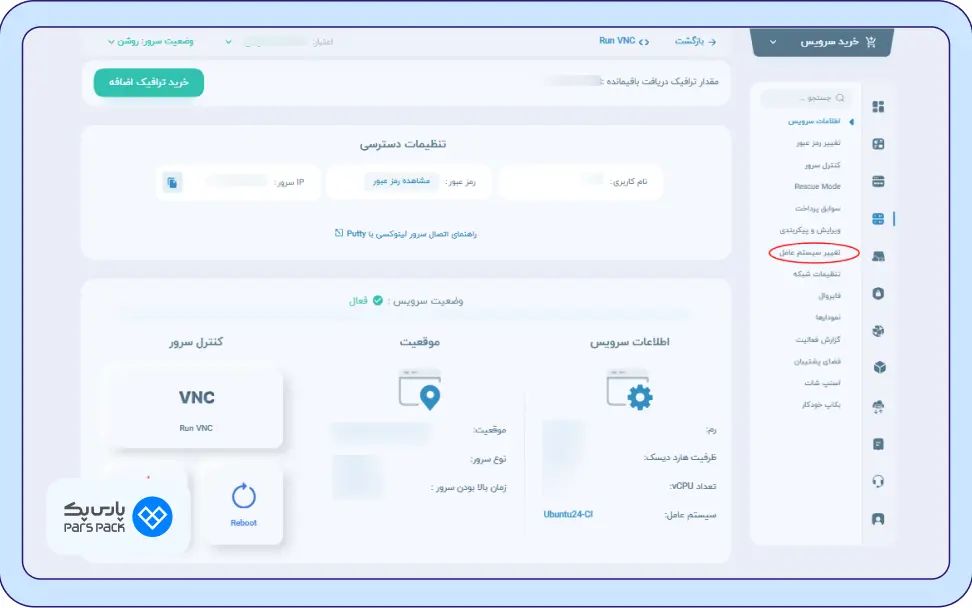Select the firewall icon in the sidebar
972x608 pixels.
(x=878, y=295)
